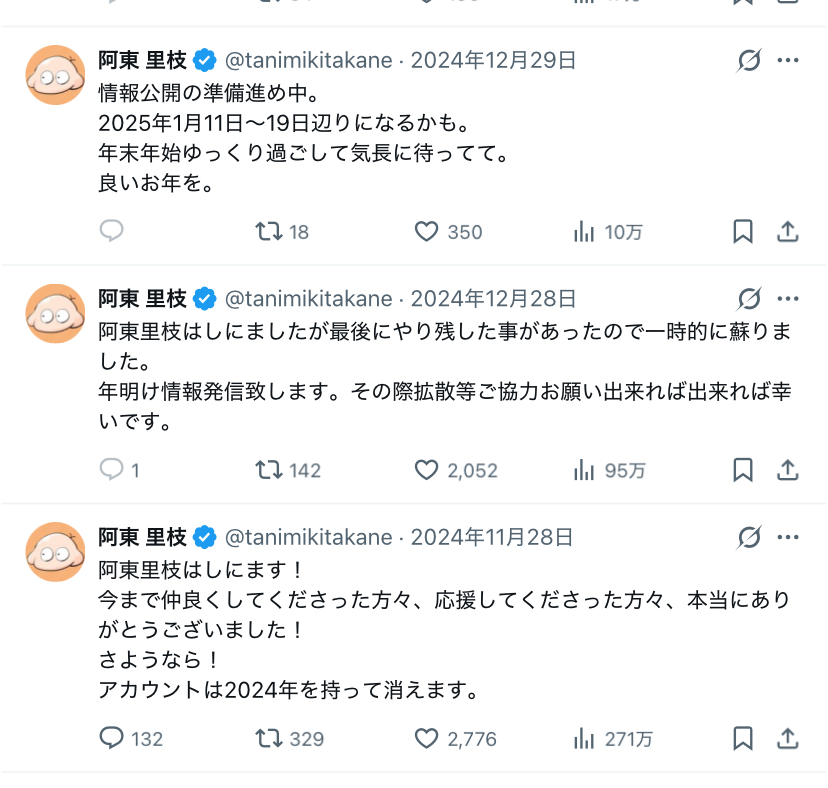Open the 2024年11月28日 date link

tap(492, 538)
